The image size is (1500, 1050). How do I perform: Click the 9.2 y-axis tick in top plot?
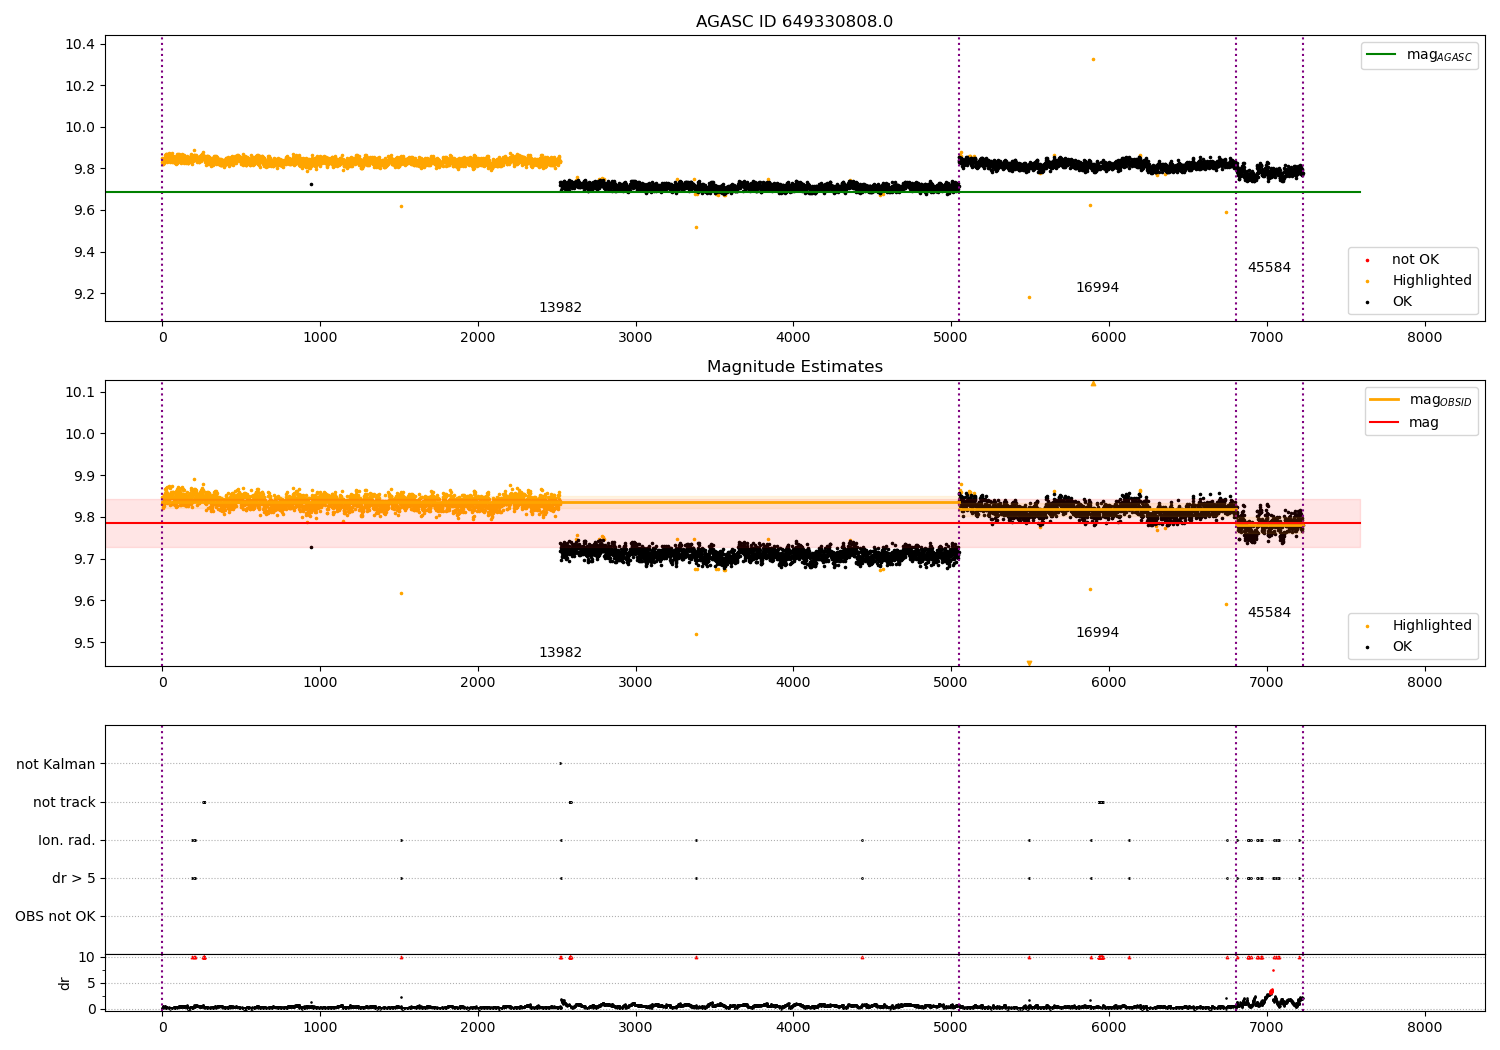pos(84,294)
